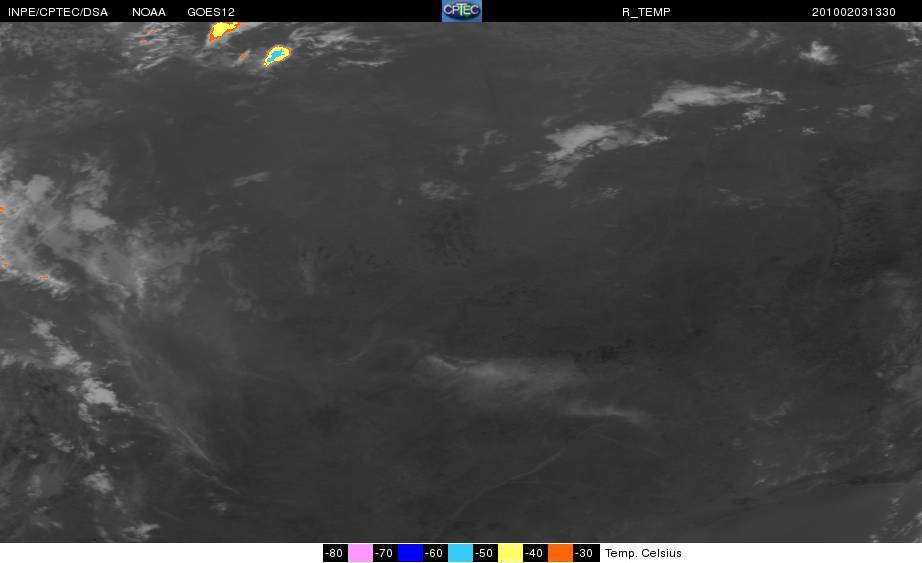
Task: Click the Temp. Celsius legend label
Action: click(x=643, y=553)
